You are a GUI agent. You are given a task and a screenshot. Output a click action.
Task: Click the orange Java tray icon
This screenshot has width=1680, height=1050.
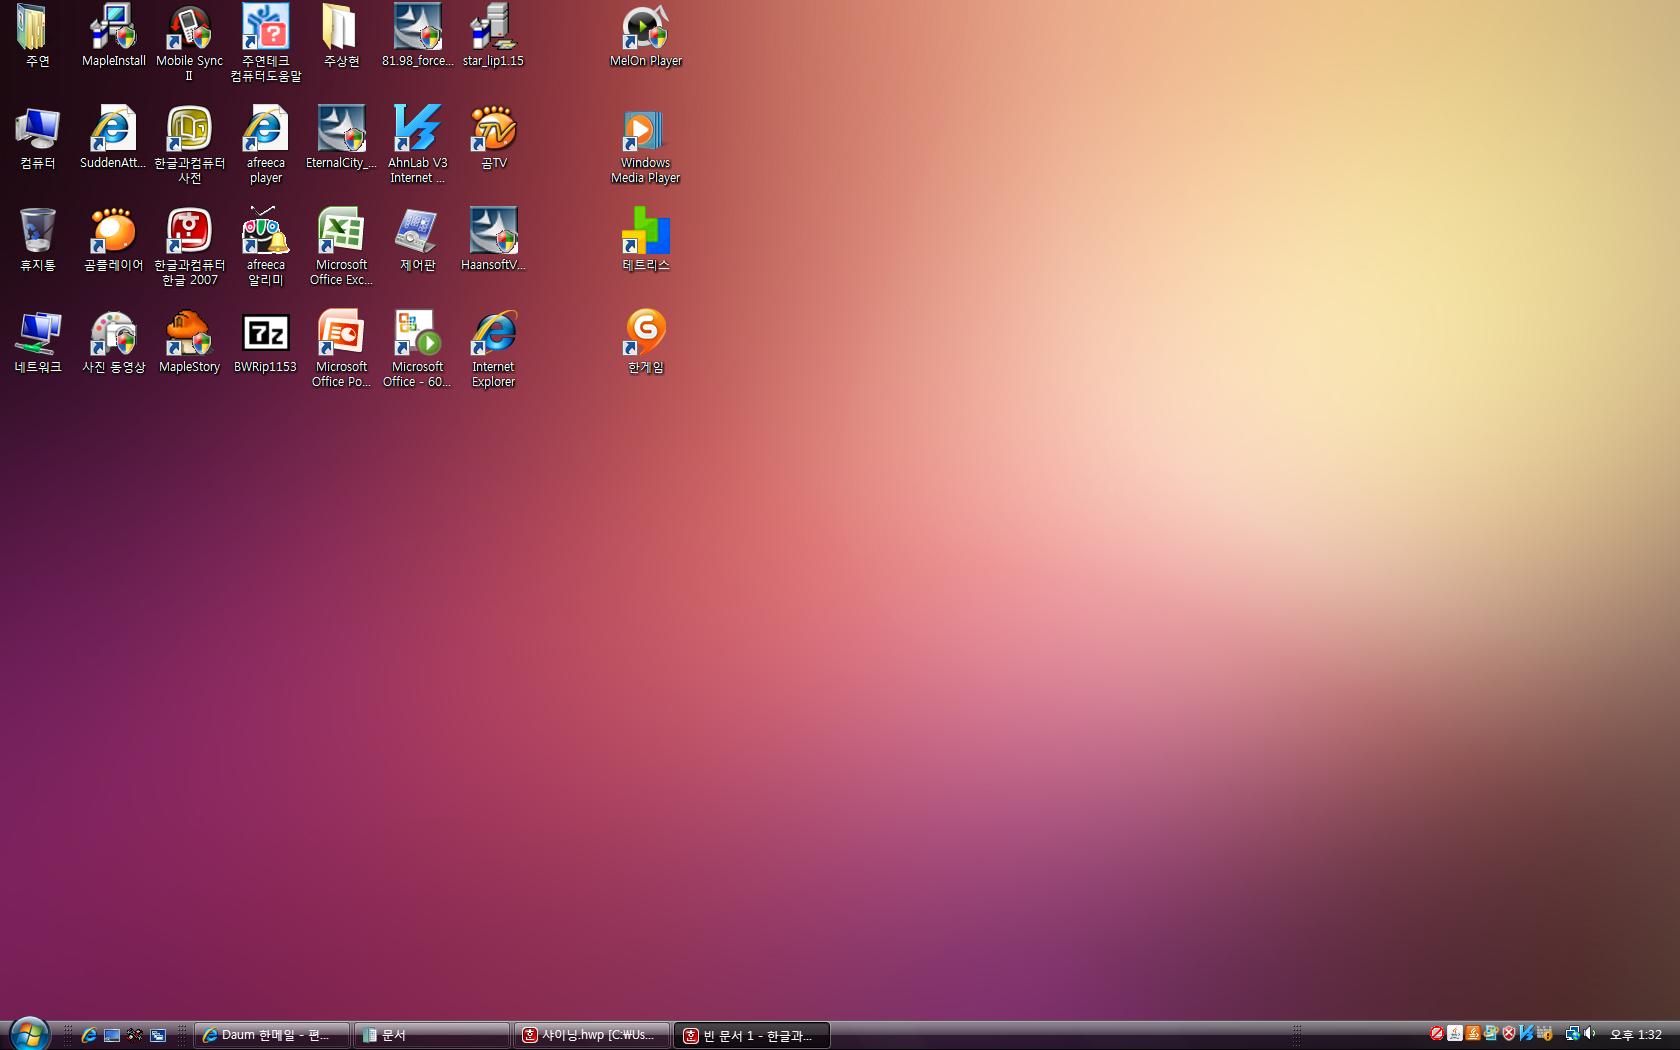[1473, 1034]
